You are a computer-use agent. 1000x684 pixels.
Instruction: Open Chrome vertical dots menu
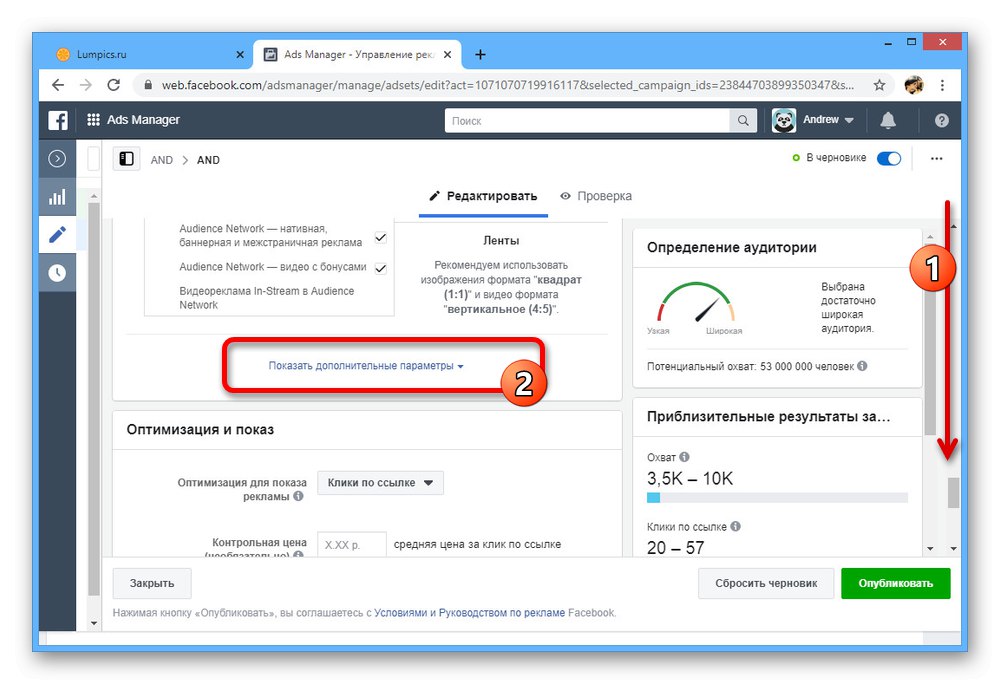click(x=942, y=85)
